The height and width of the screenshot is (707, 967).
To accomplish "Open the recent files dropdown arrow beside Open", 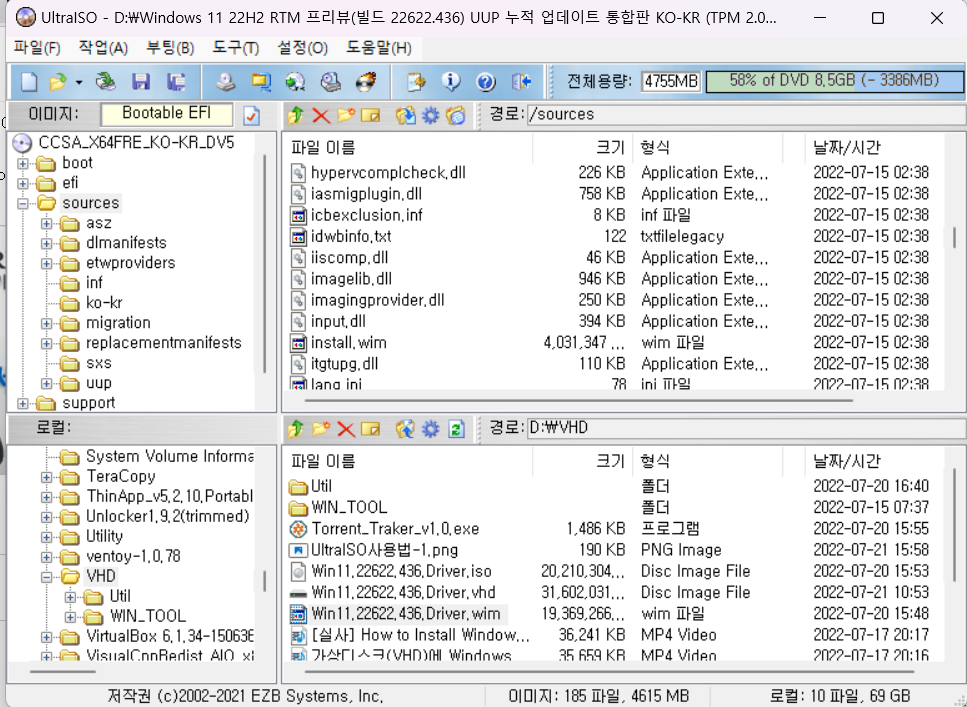I will 79,82.
